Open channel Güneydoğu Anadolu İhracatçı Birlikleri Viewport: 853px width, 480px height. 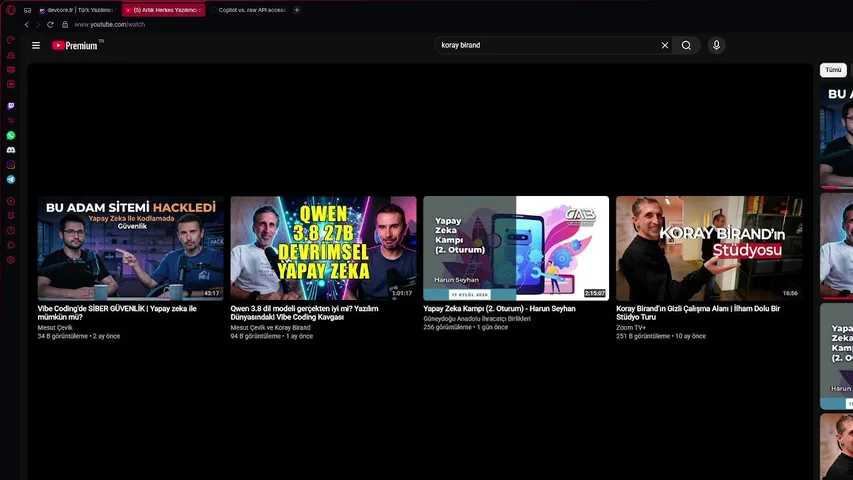click(x=477, y=319)
